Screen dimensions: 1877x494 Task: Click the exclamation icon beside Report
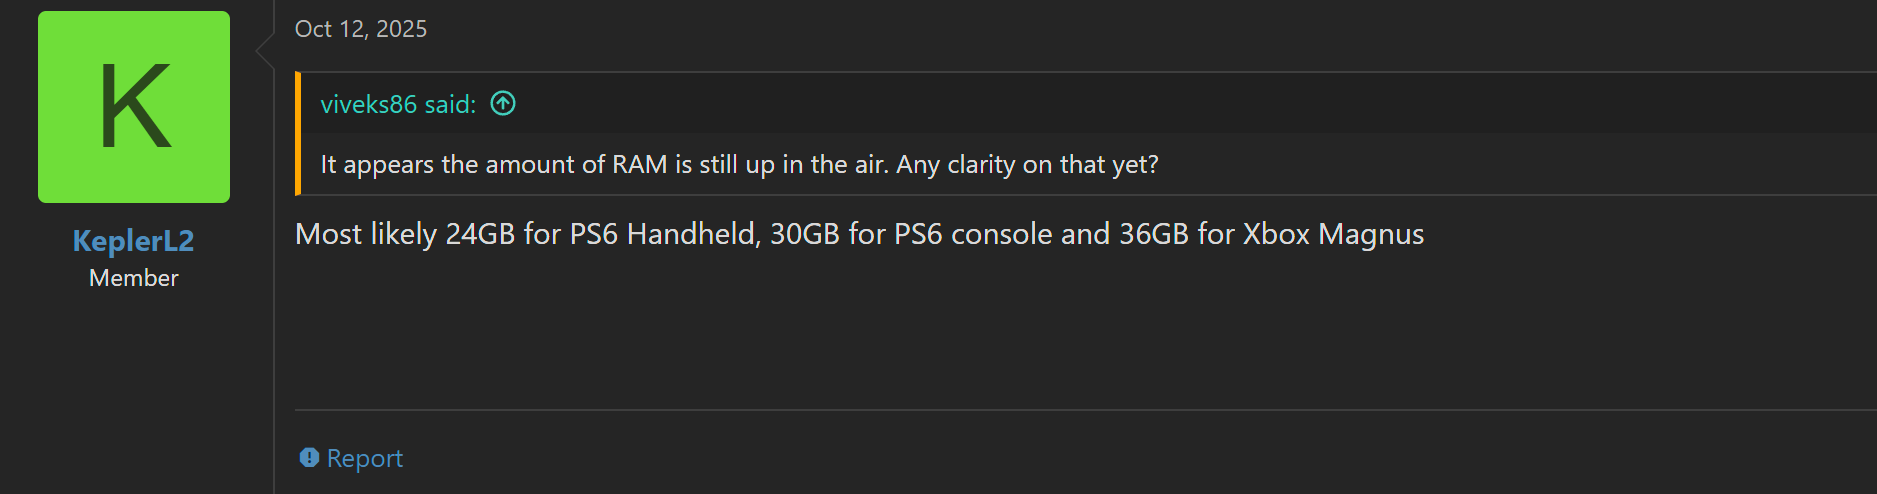point(309,457)
